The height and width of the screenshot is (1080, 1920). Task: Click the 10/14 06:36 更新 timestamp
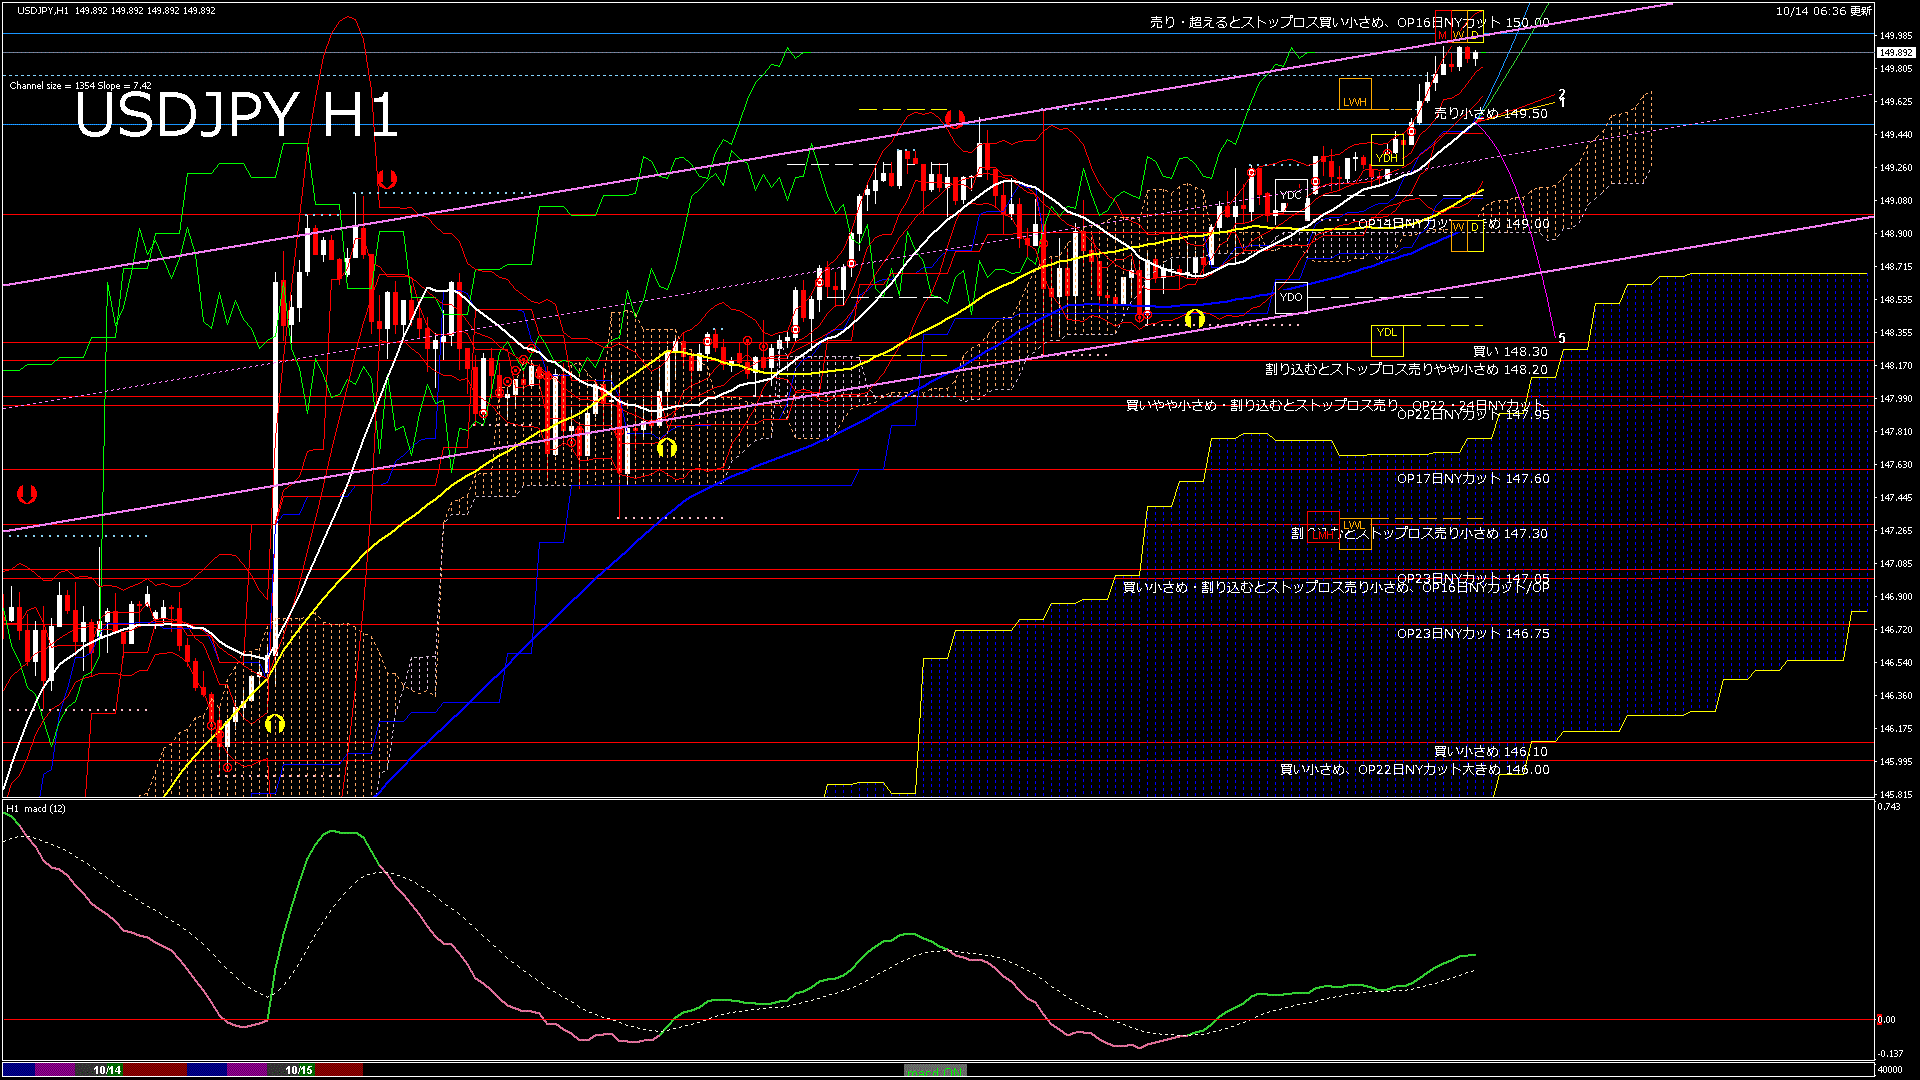pyautogui.click(x=1823, y=11)
